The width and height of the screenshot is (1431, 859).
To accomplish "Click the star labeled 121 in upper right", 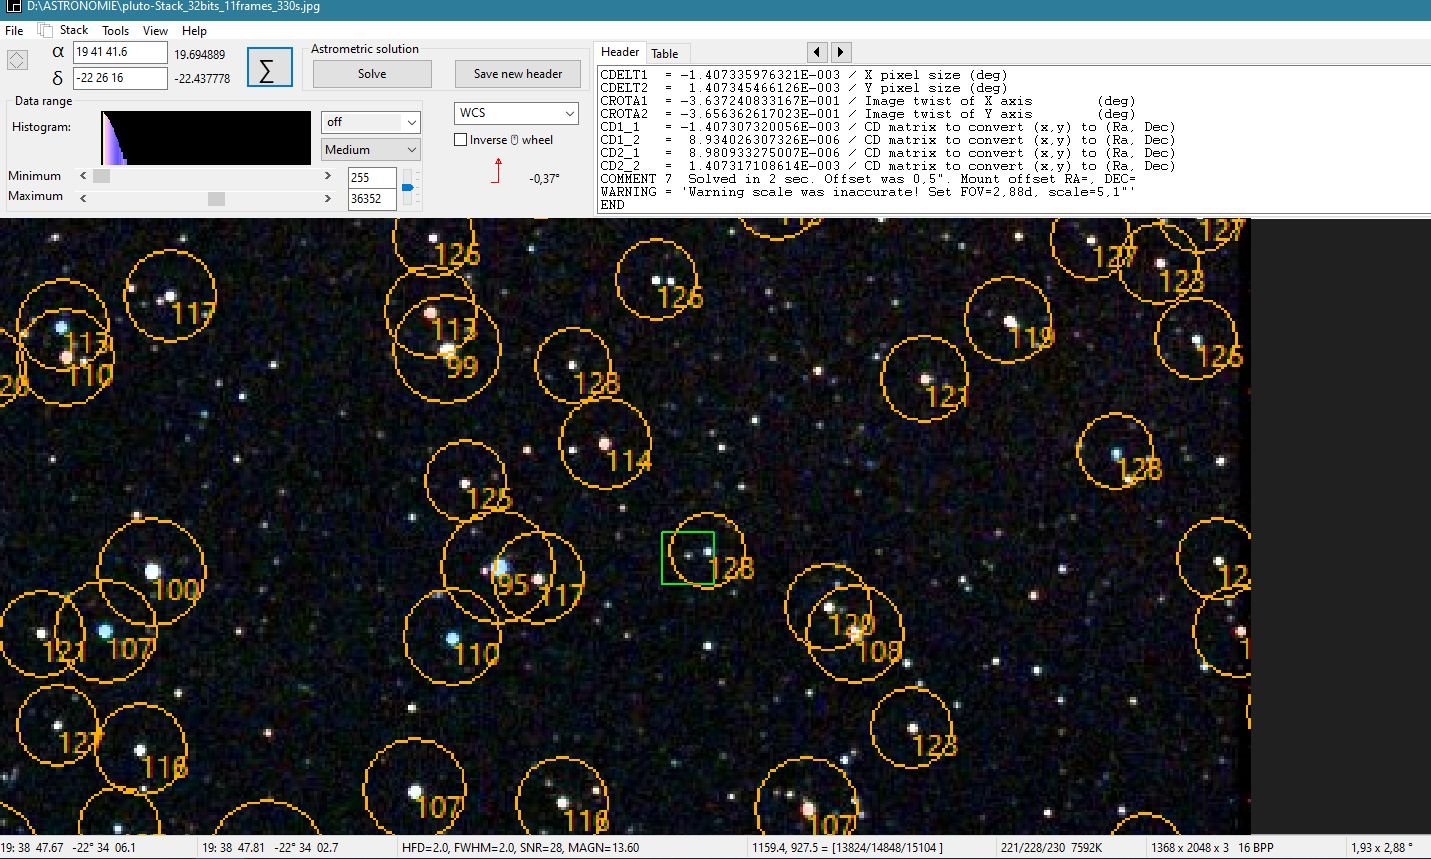I will click(x=925, y=379).
